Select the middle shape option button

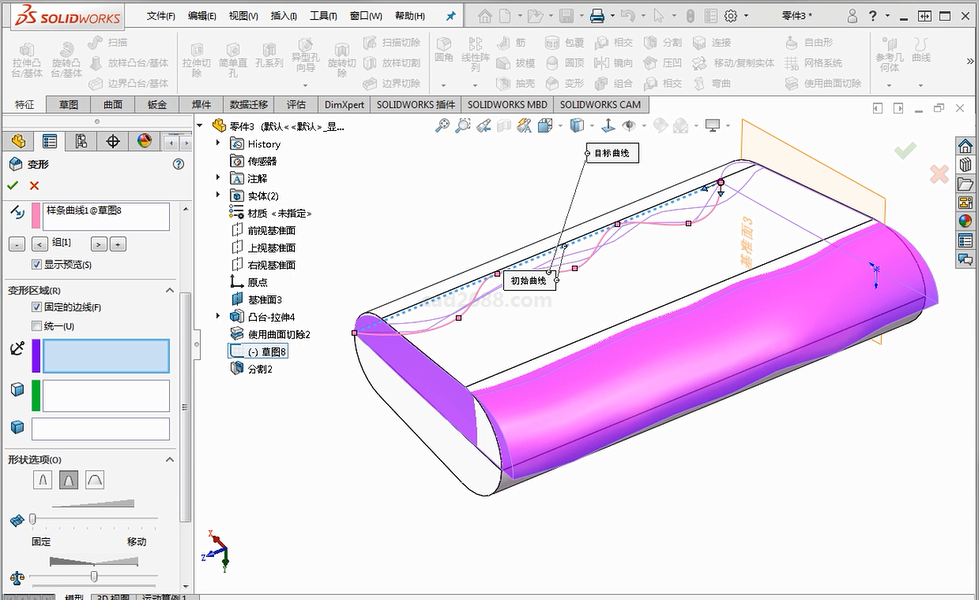pos(69,480)
